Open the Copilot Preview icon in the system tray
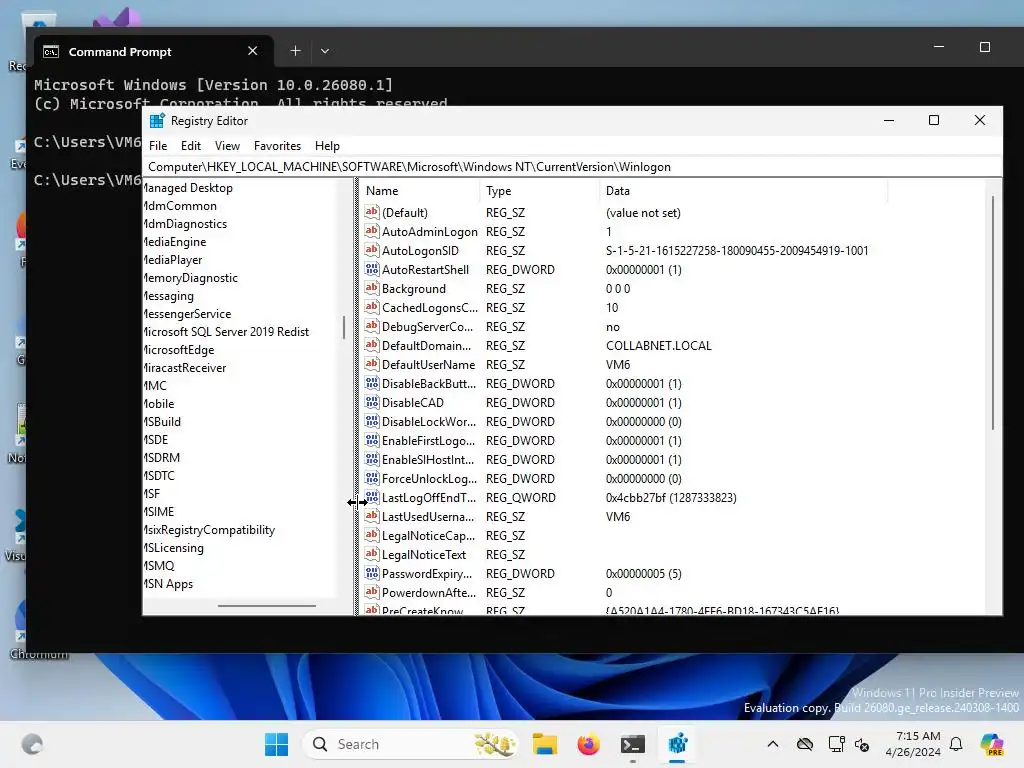The image size is (1024, 768). [991, 744]
